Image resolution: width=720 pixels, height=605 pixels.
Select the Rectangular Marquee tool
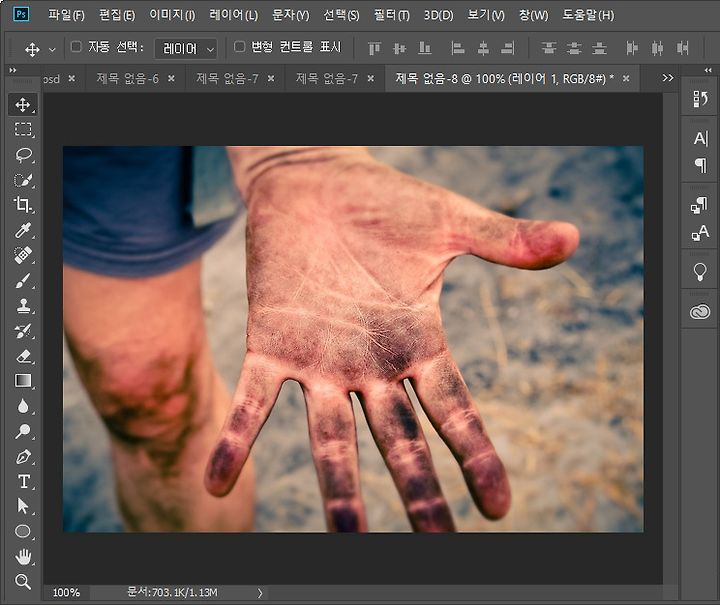point(23,129)
